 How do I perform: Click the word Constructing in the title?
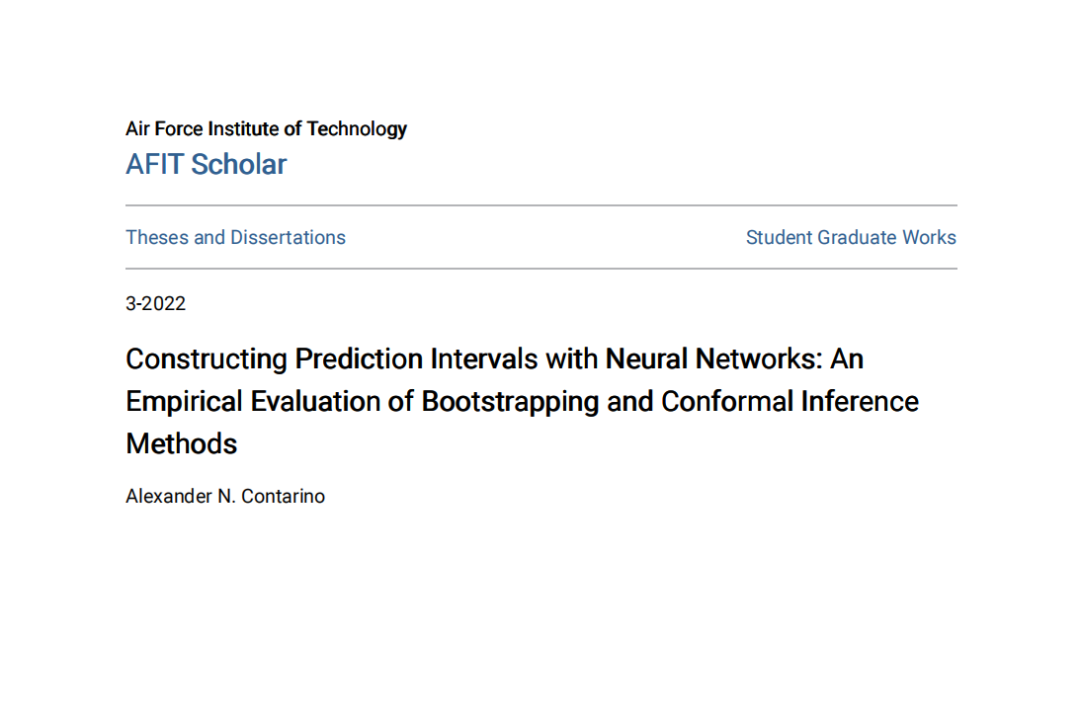[206, 358]
